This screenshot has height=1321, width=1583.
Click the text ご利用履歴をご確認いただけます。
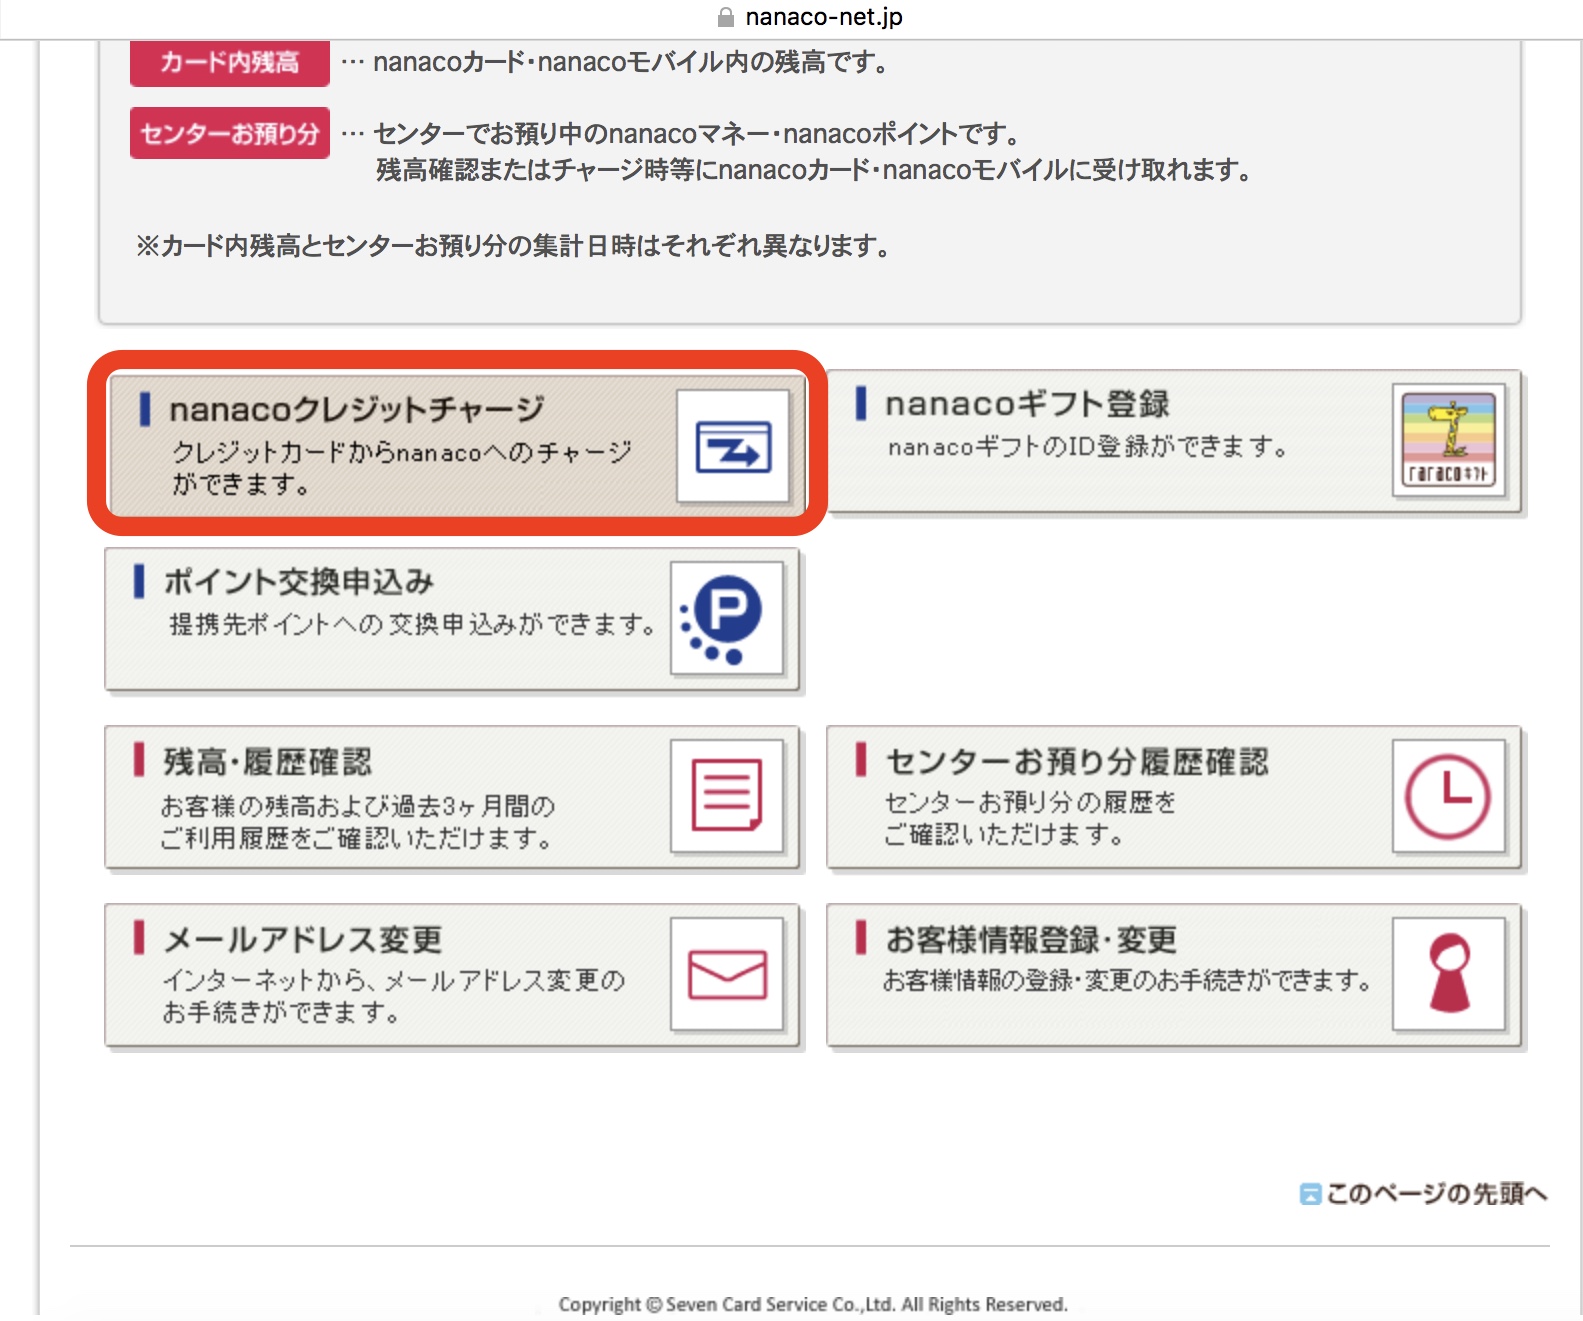[x=356, y=838]
